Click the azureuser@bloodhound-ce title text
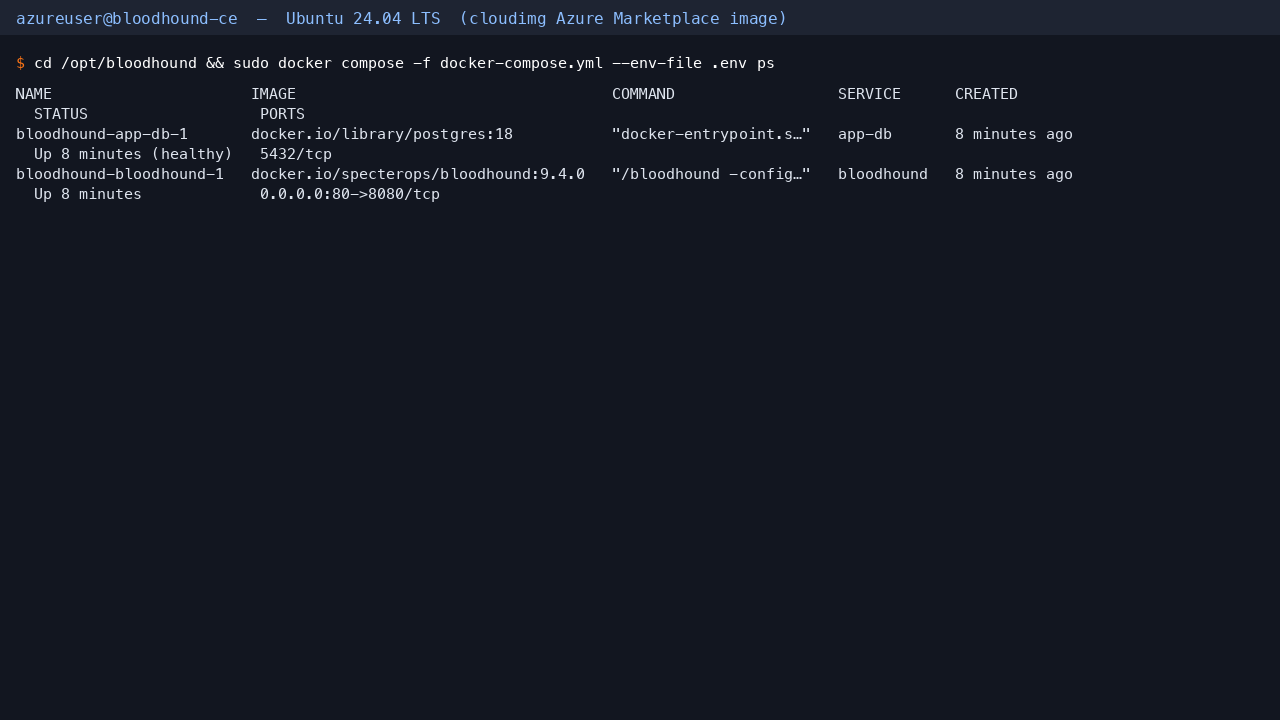 (x=127, y=18)
